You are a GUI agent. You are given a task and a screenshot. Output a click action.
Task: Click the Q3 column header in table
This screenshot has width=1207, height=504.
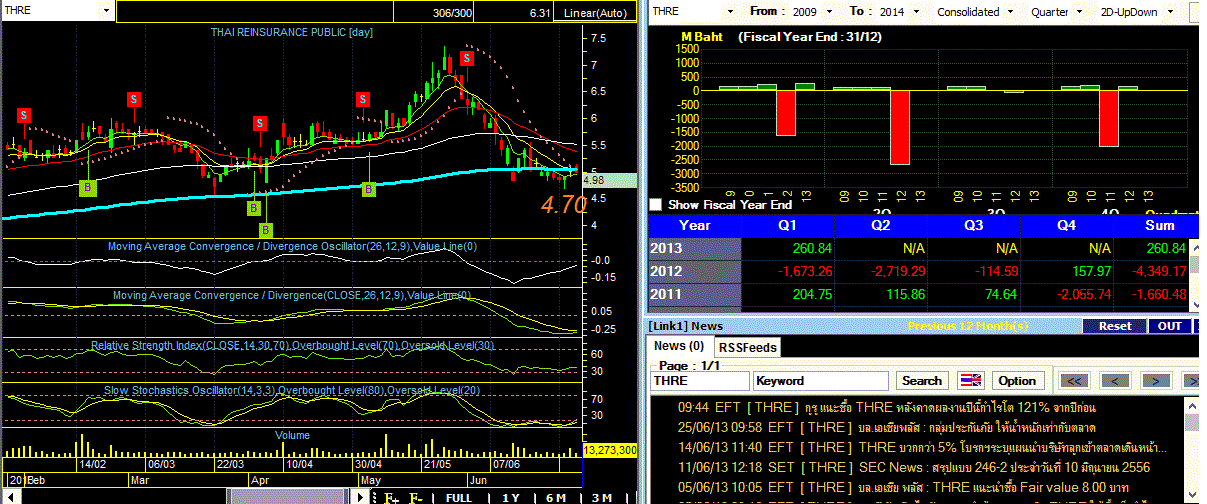[x=974, y=225]
